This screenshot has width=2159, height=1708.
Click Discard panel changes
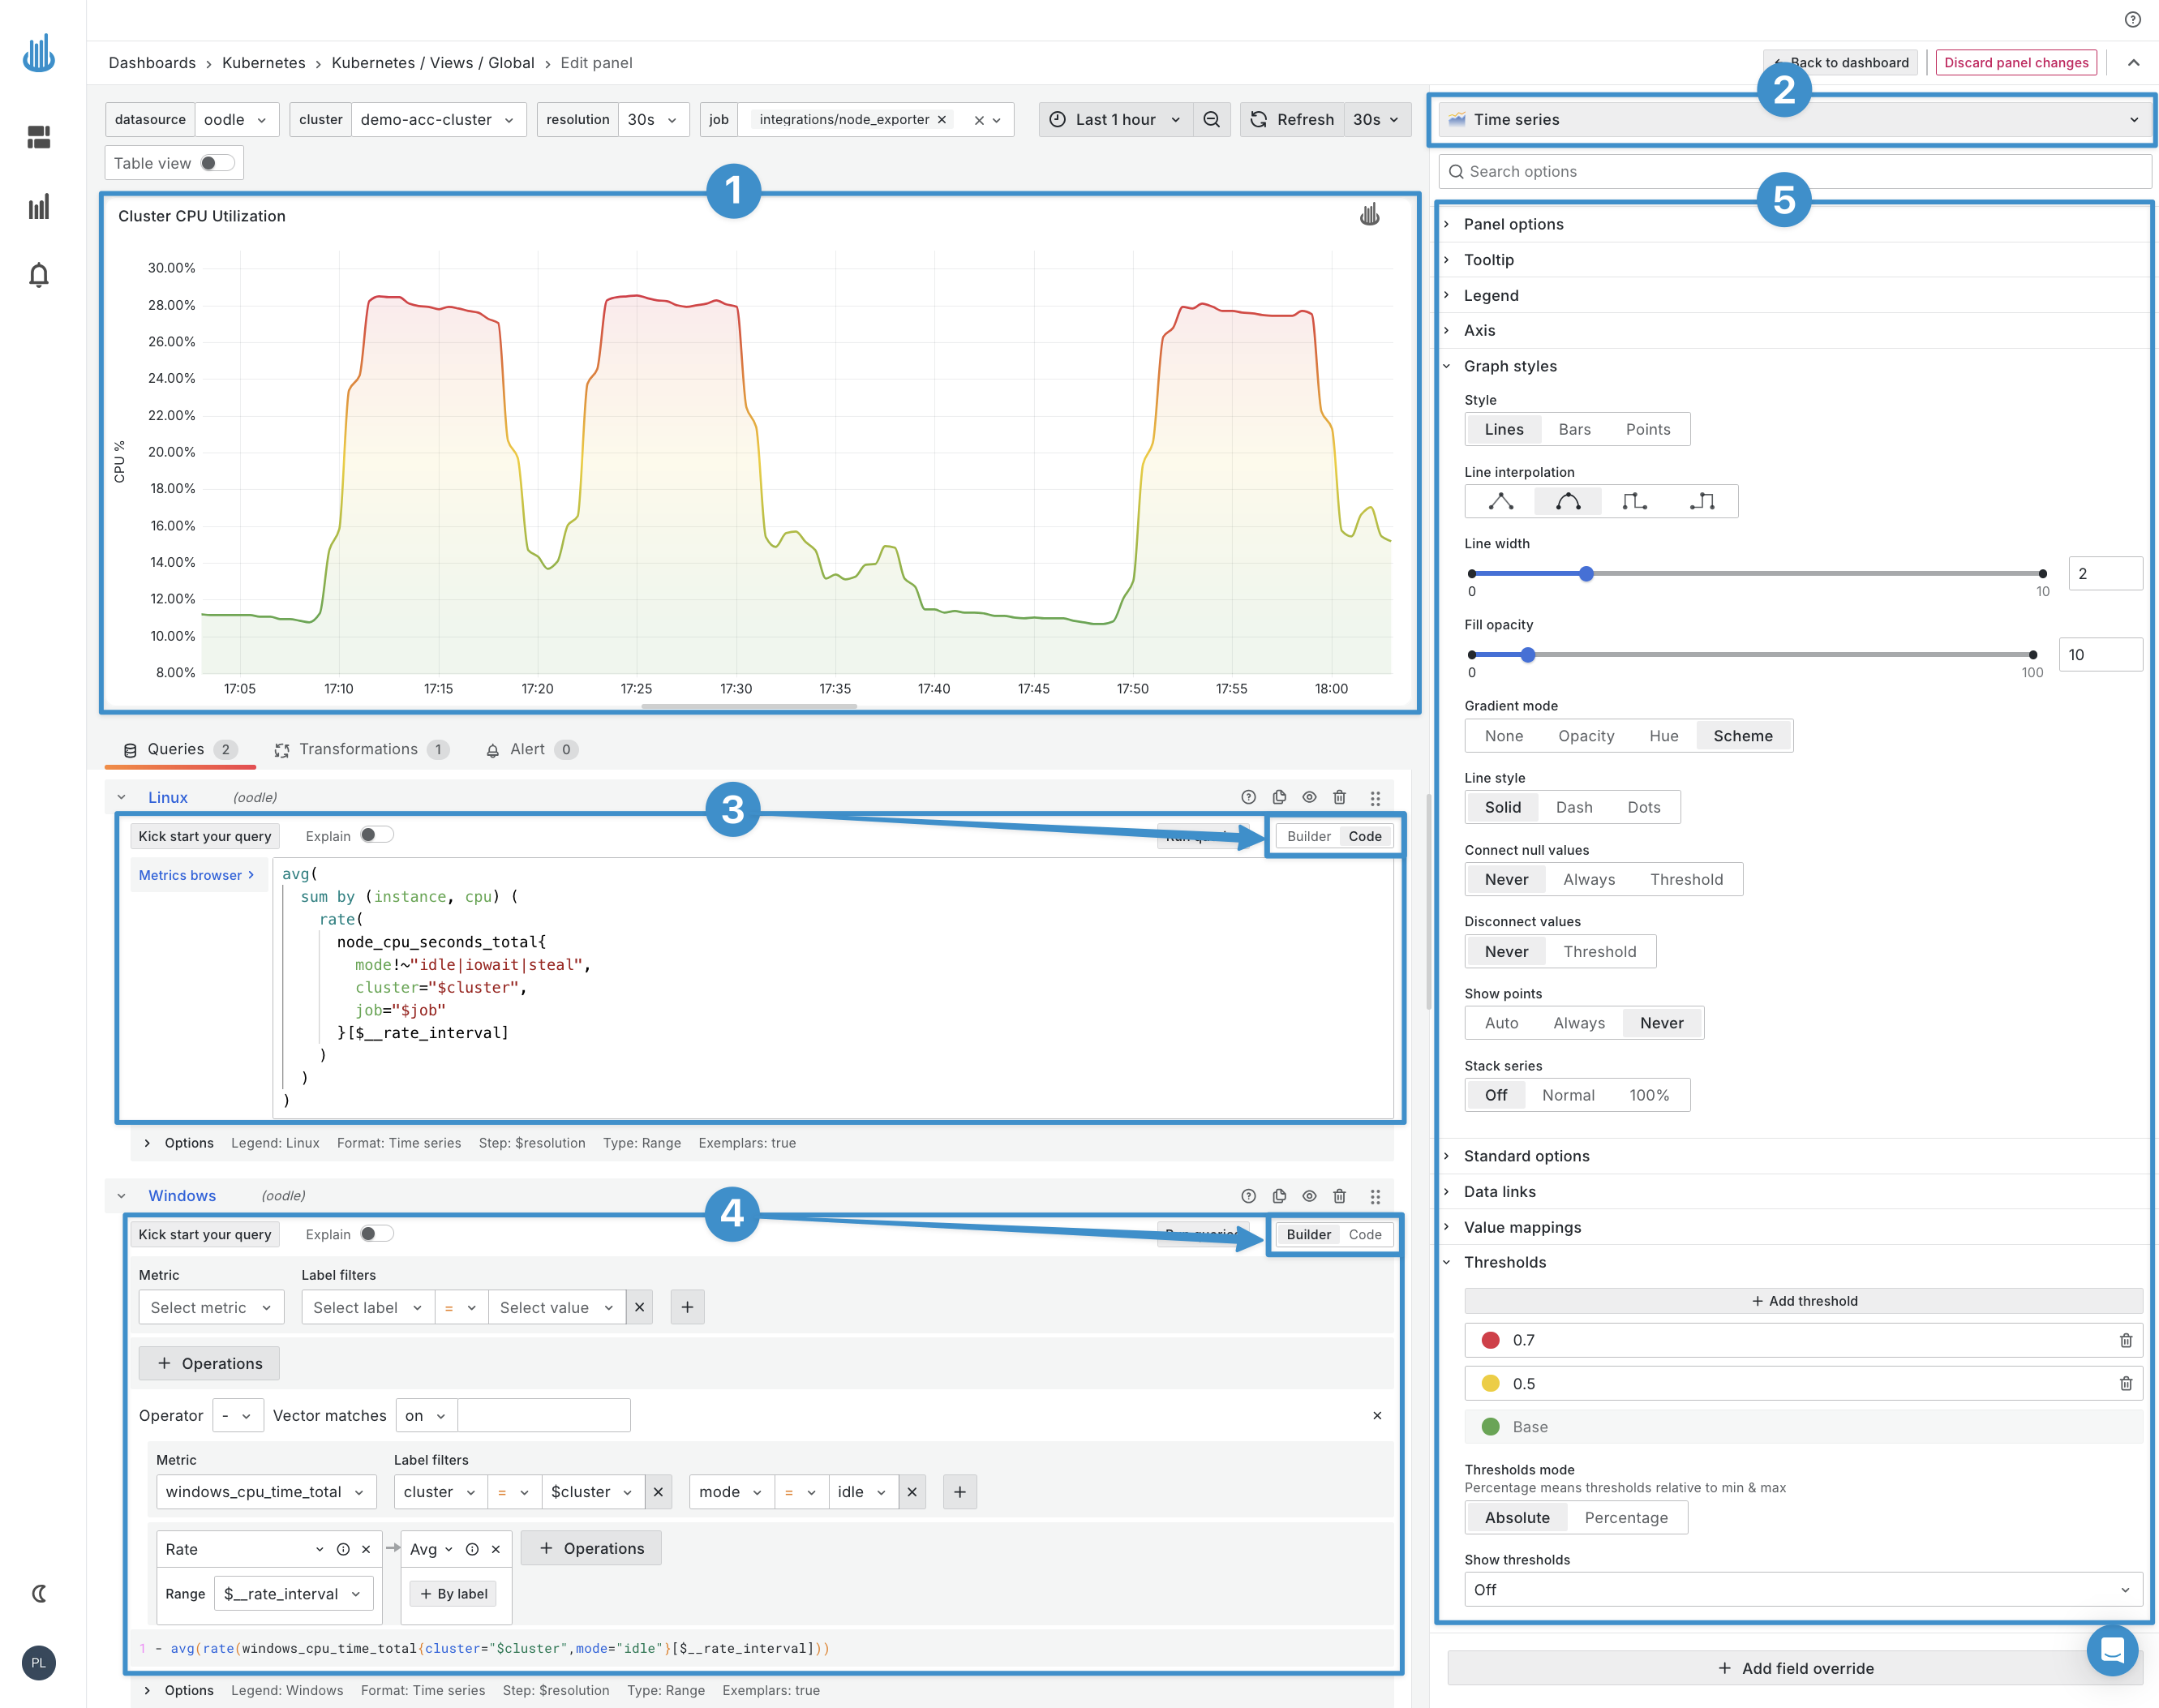(x=2016, y=62)
